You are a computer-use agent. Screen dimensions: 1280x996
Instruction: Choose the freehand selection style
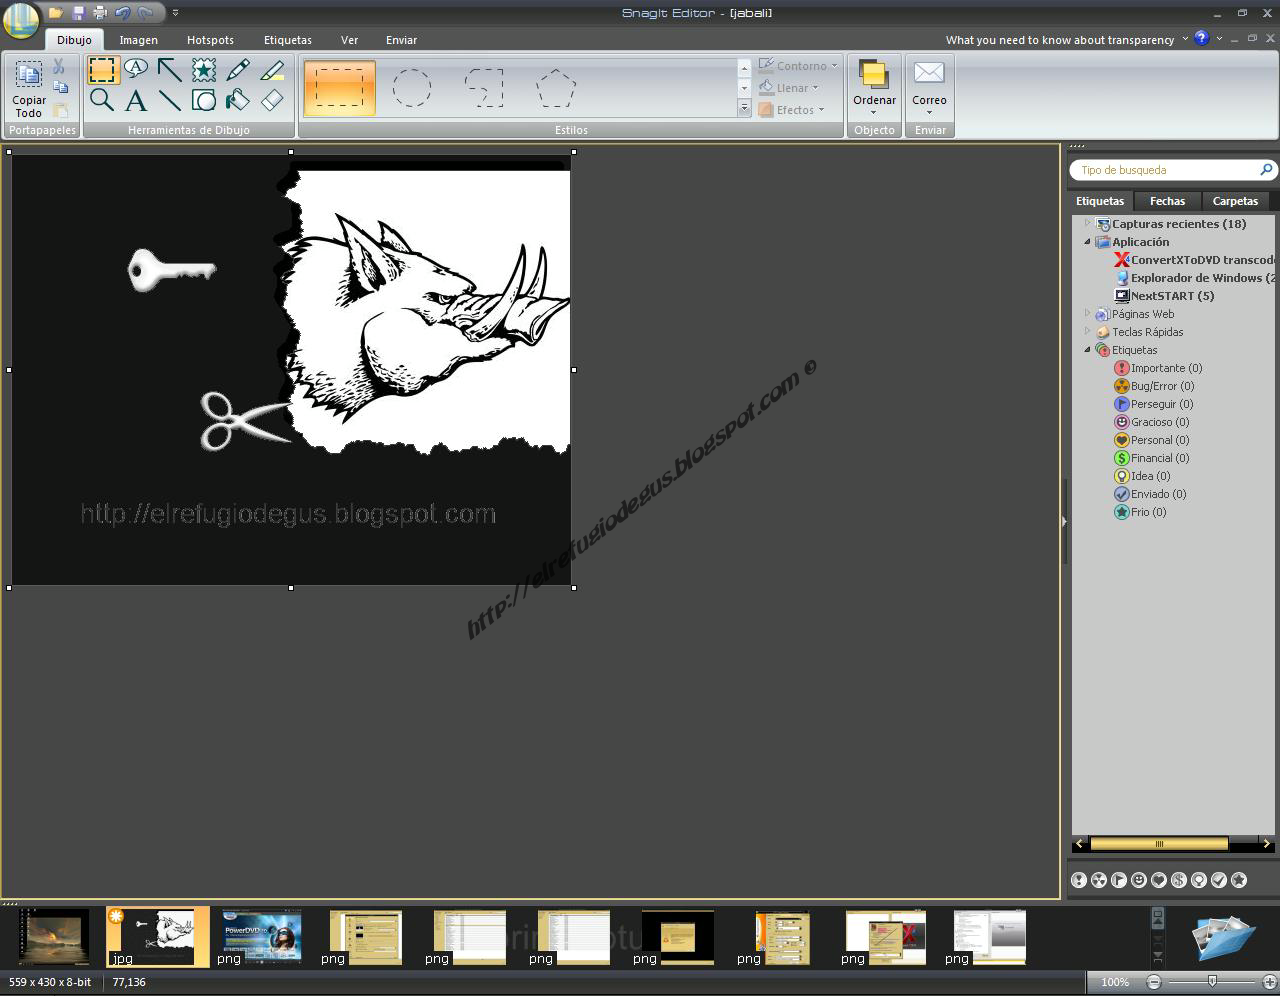pos(484,88)
